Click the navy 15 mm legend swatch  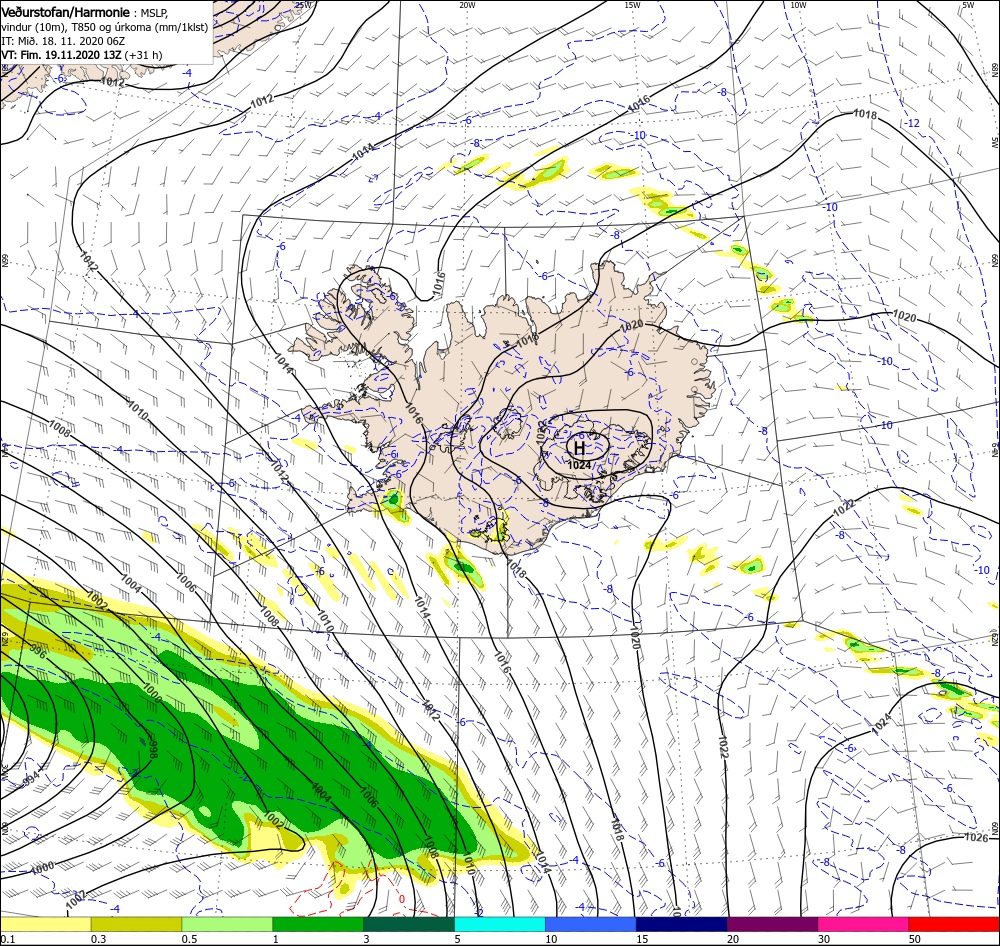681,924
